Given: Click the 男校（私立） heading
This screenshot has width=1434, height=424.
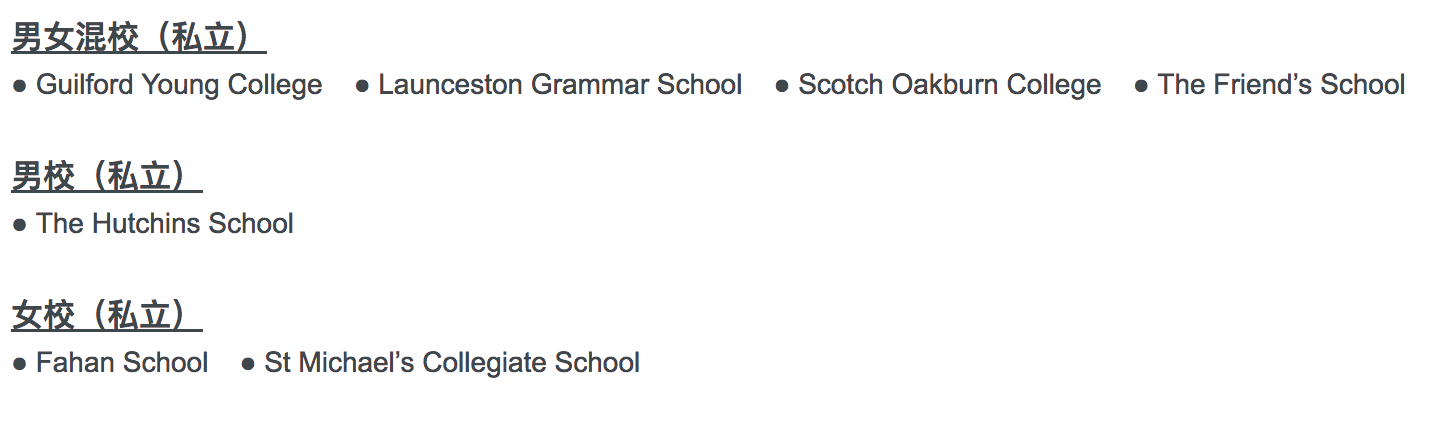Looking at the screenshot, I should pyautogui.click(x=107, y=178).
